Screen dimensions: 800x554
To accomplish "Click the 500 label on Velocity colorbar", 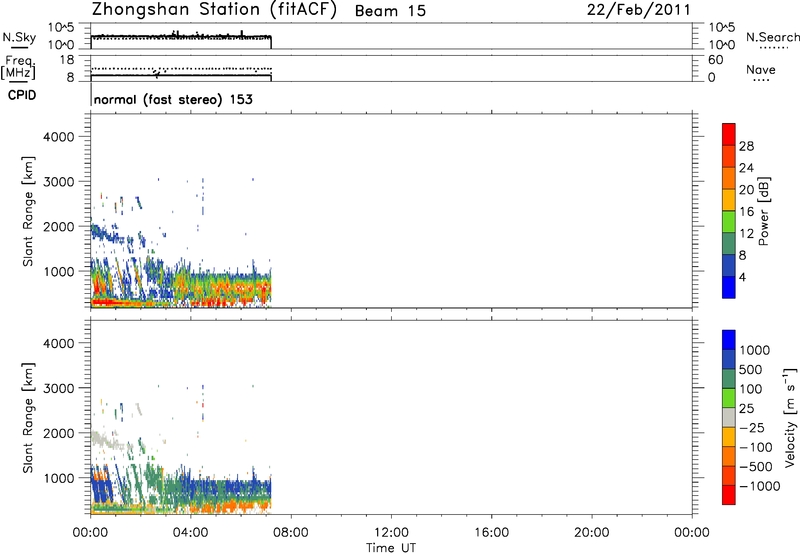I will coord(751,370).
